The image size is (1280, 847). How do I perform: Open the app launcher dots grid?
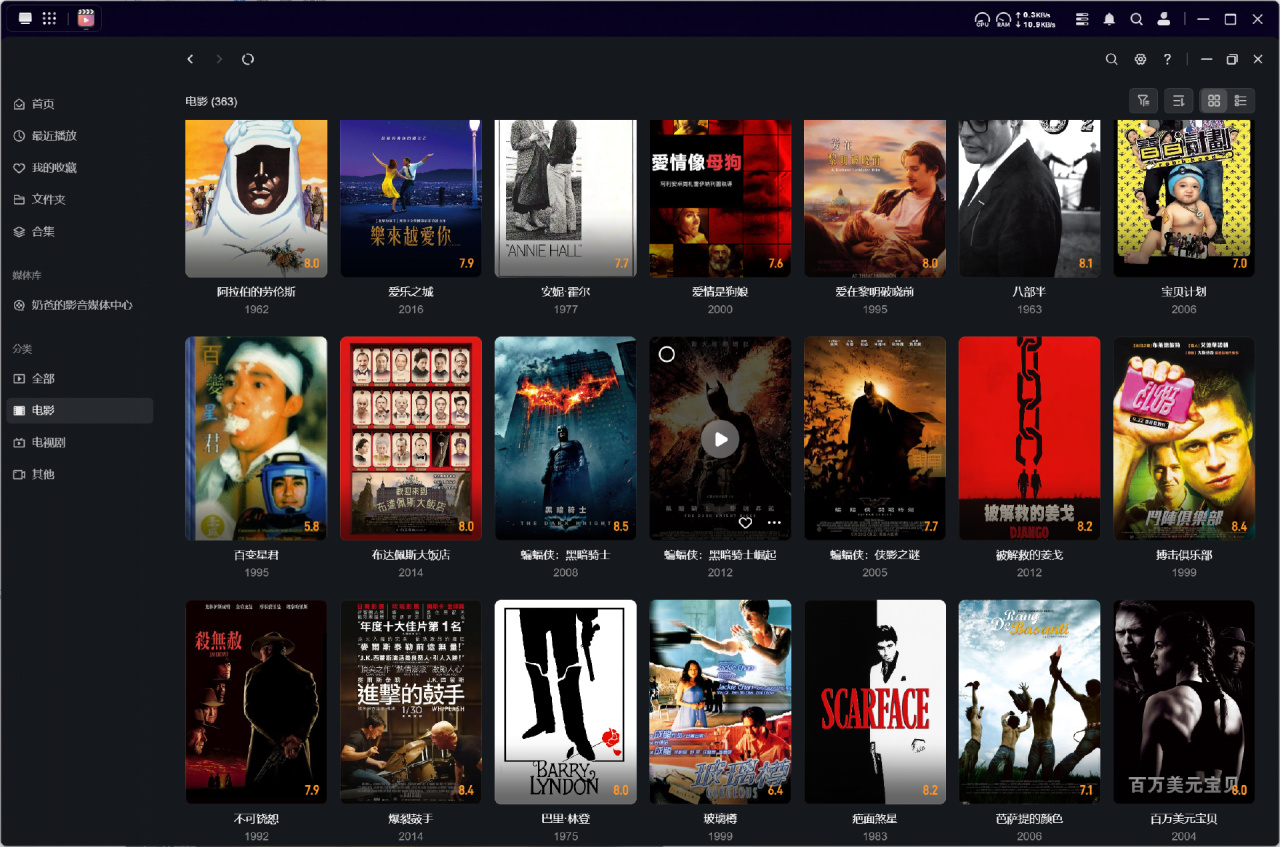click(49, 18)
